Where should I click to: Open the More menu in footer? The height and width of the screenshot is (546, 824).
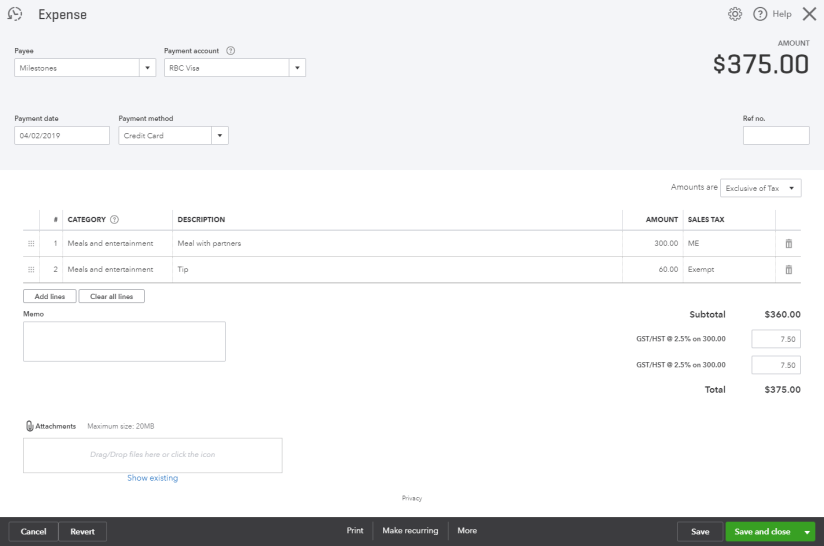click(x=467, y=531)
